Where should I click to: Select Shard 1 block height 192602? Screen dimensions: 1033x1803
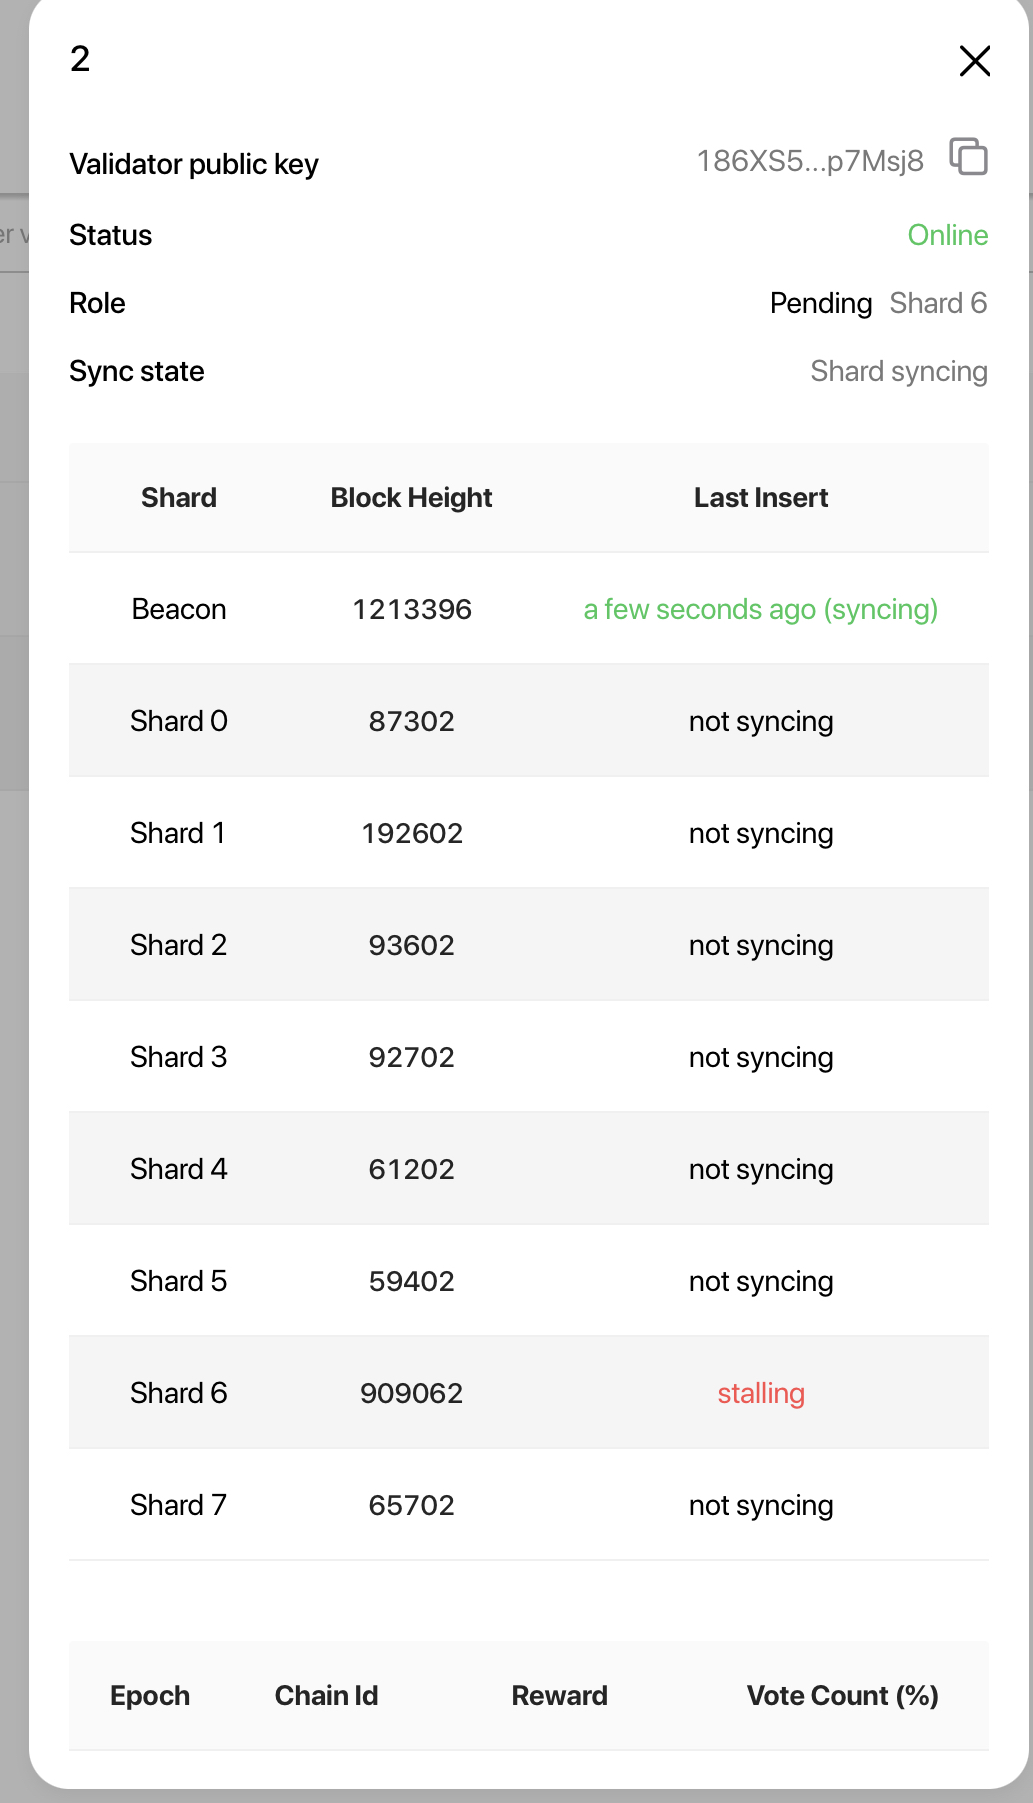coord(412,833)
